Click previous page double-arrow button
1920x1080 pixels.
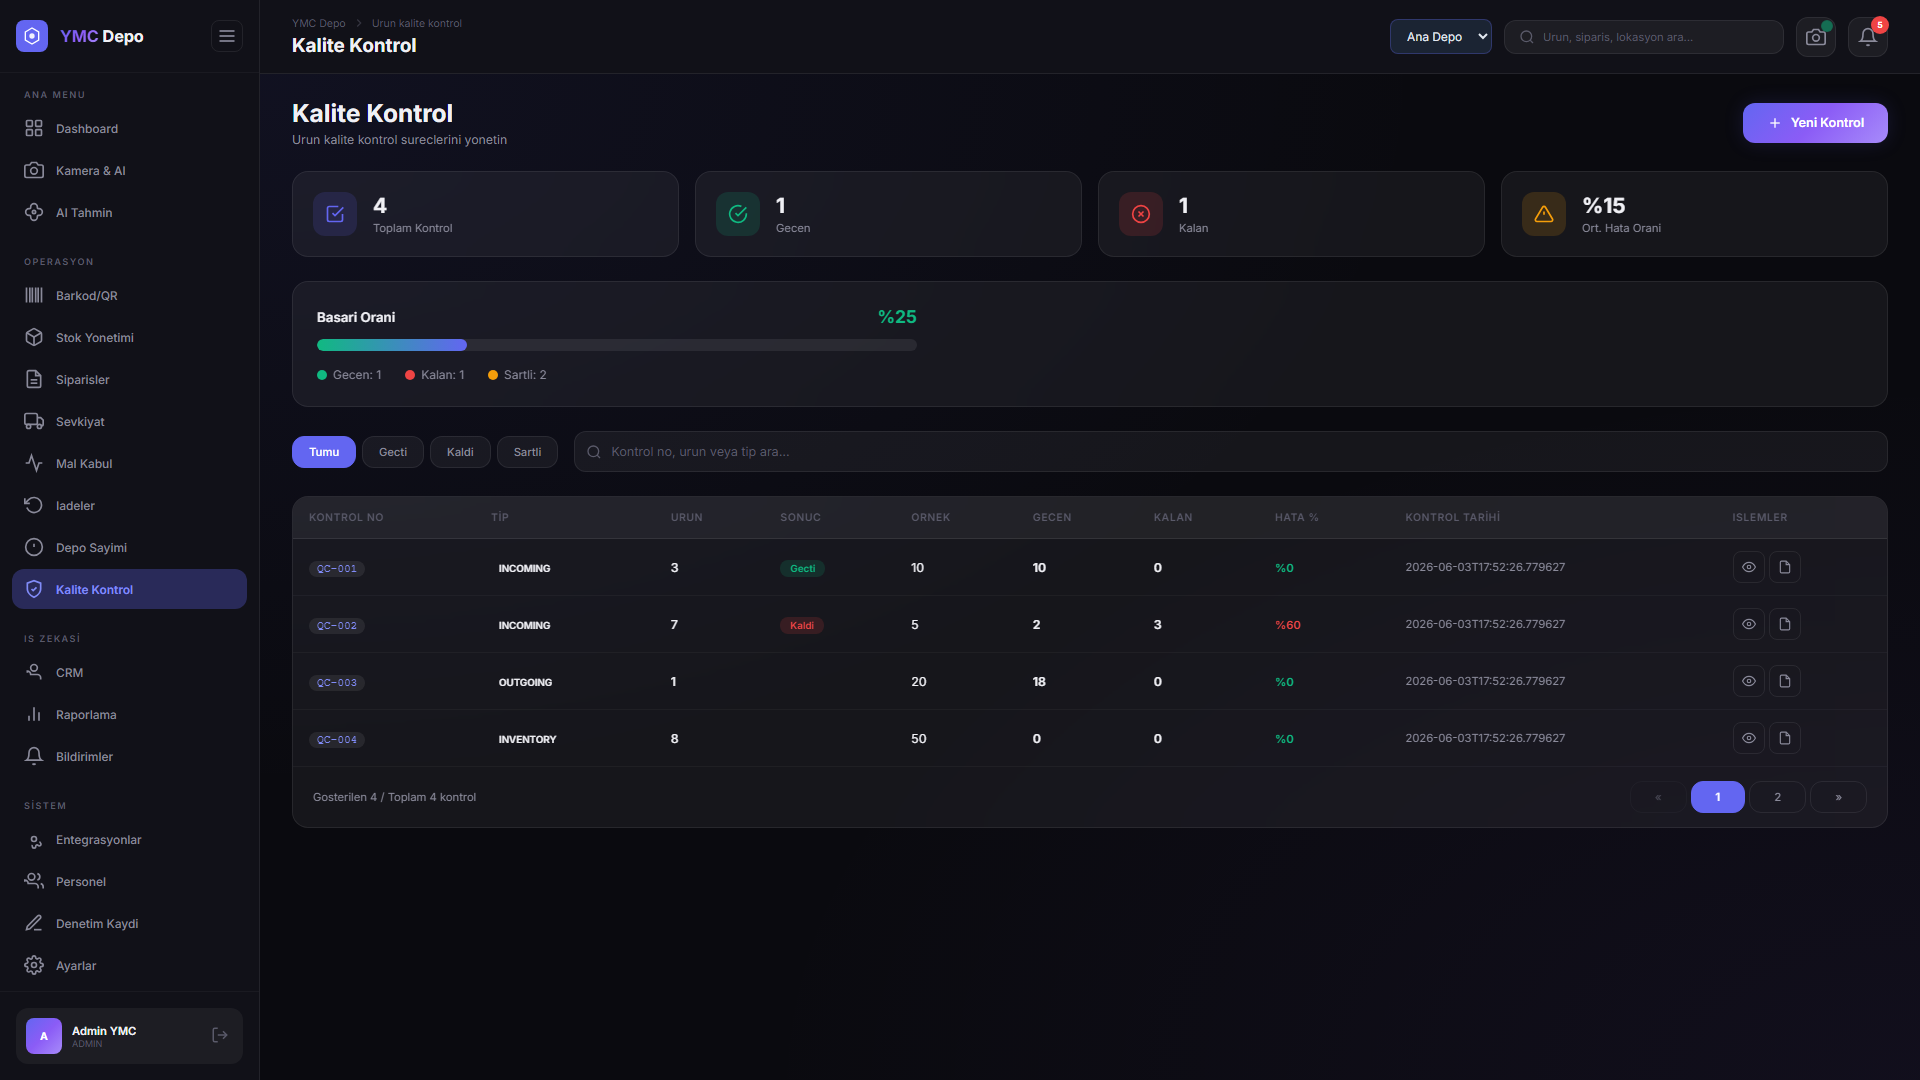tap(1658, 797)
